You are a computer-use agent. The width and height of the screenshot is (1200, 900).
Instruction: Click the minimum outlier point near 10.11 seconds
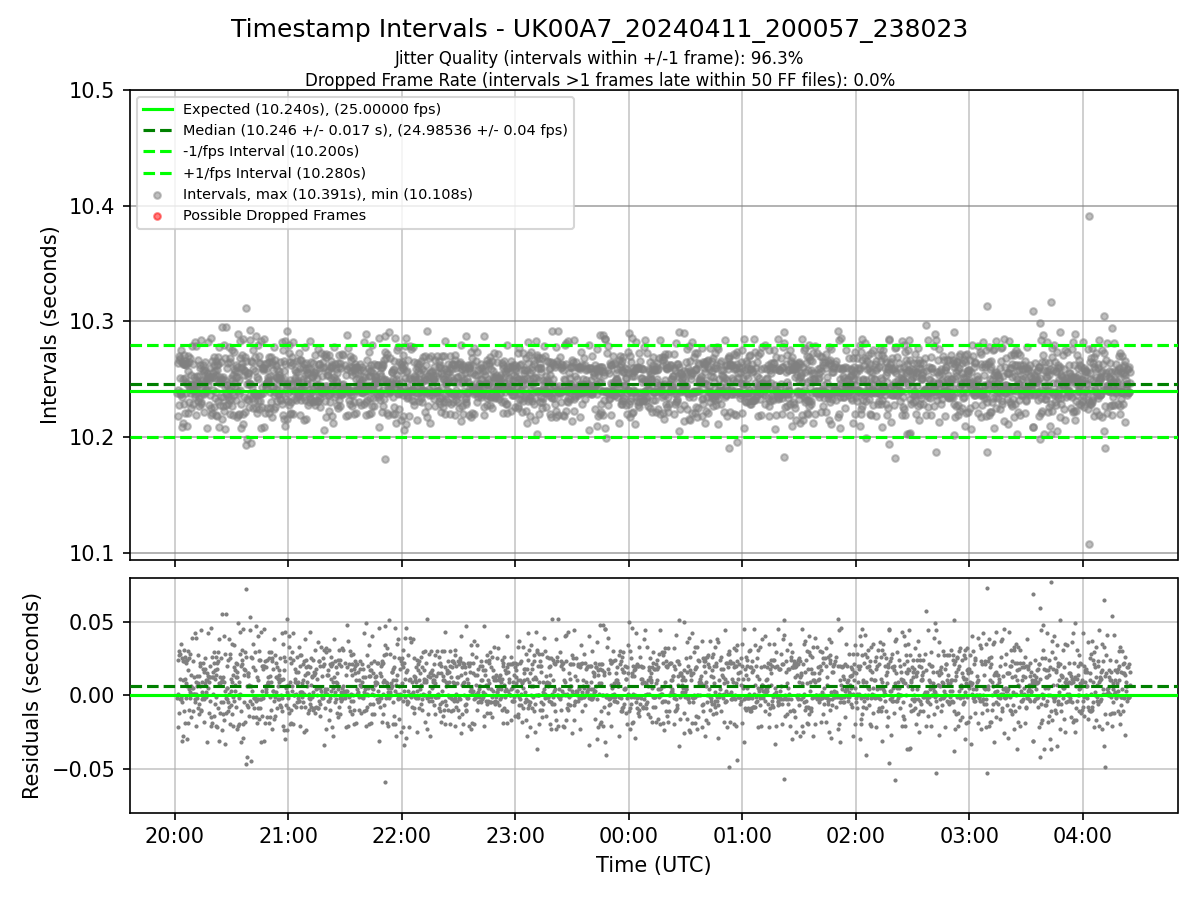pos(1089,544)
